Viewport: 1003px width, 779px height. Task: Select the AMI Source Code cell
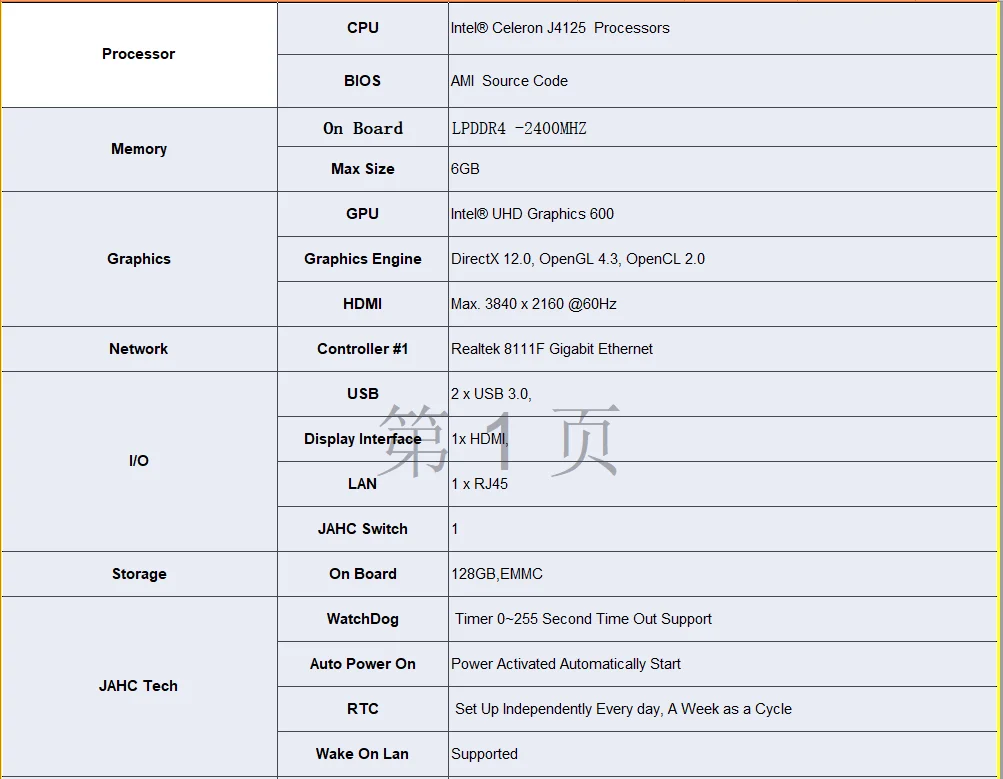click(509, 81)
